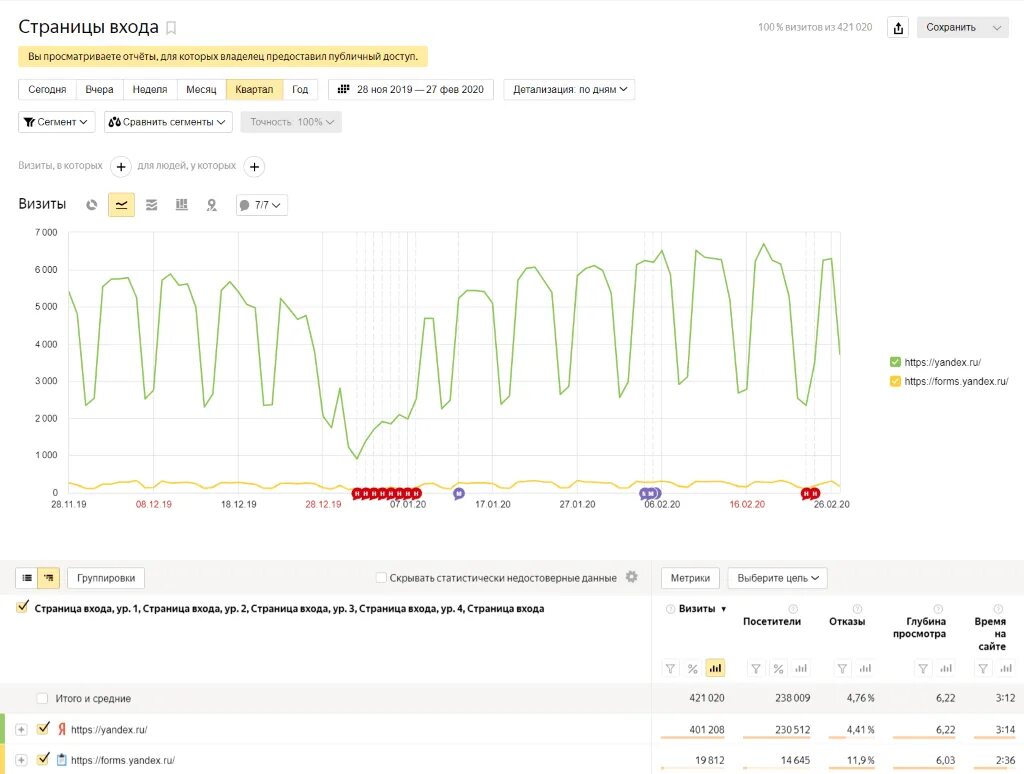Open the Детализация: по дням dropdown
Image resolution: width=1024 pixels, height=774 pixels.
tap(569, 89)
